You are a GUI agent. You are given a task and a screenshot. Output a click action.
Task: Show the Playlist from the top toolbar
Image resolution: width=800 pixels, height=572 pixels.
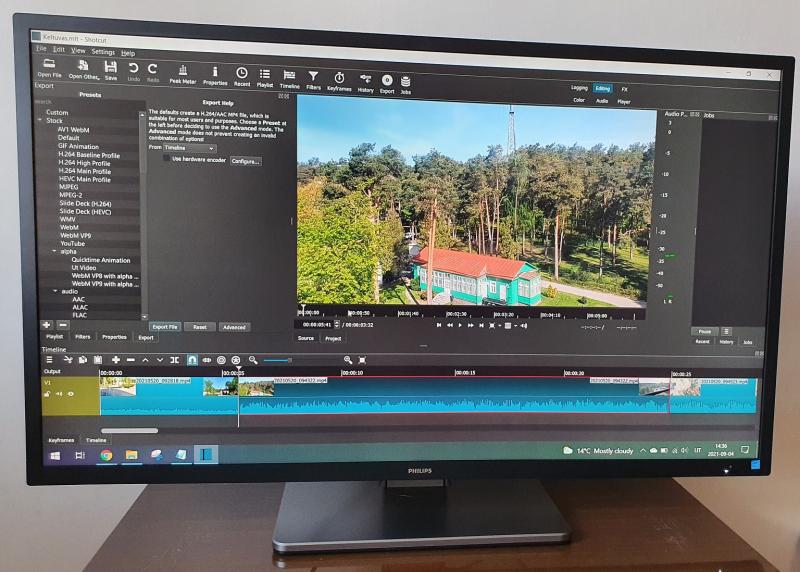265,79
